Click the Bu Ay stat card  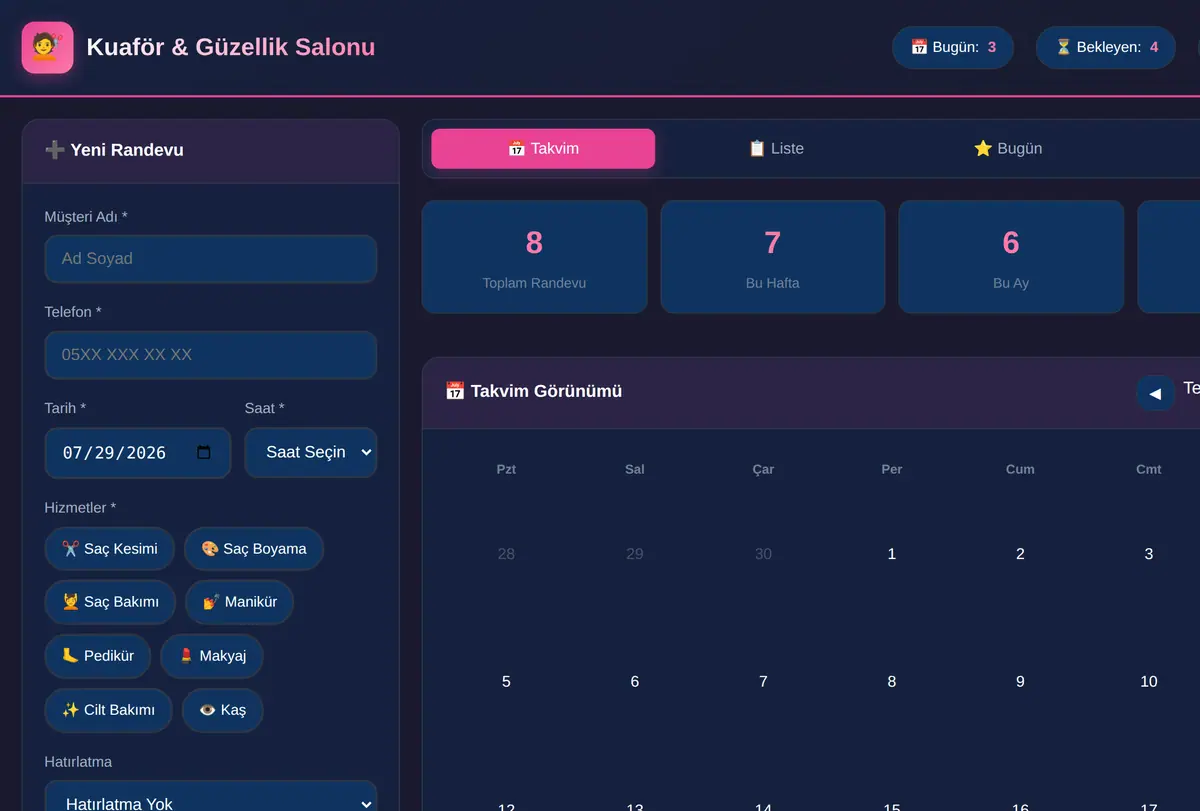tap(1011, 257)
